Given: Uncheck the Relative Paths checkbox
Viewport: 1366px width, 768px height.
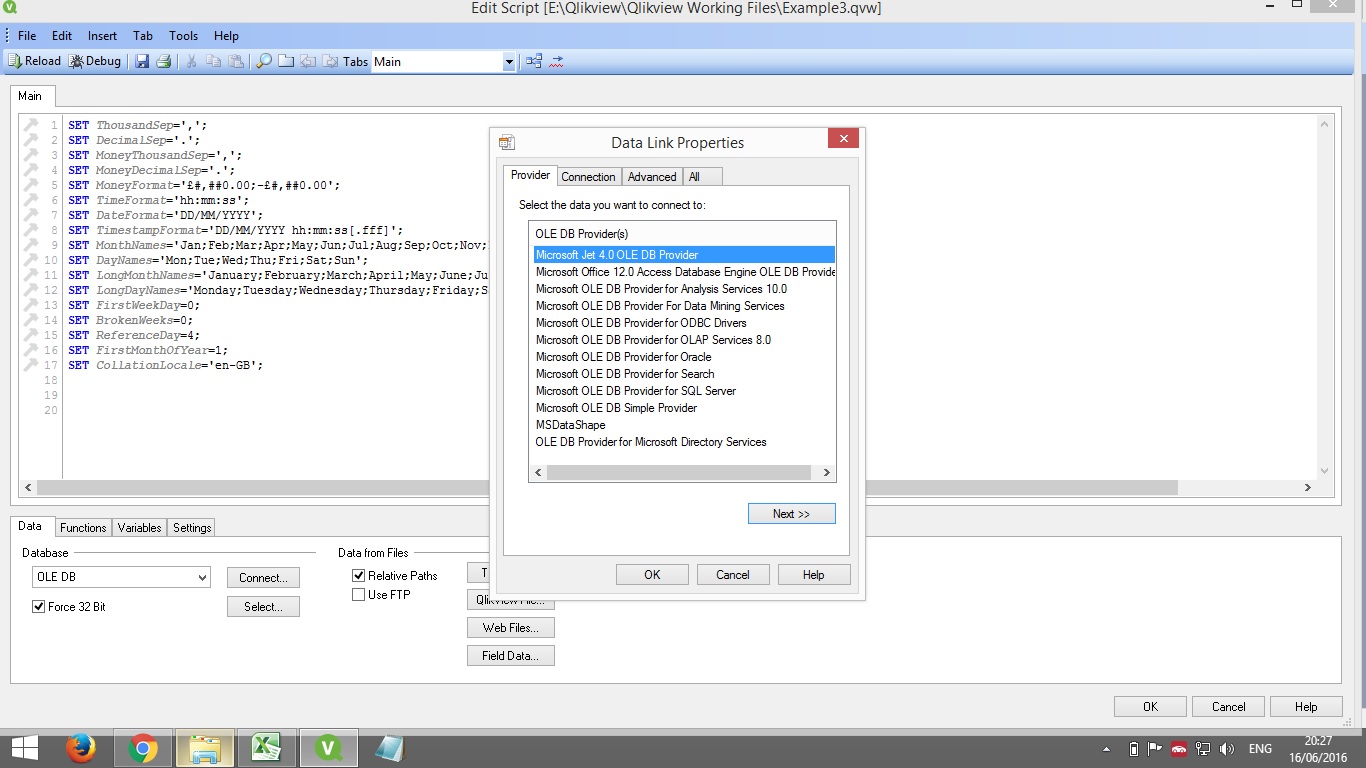Looking at the screenshot, I should pos(359,576).
